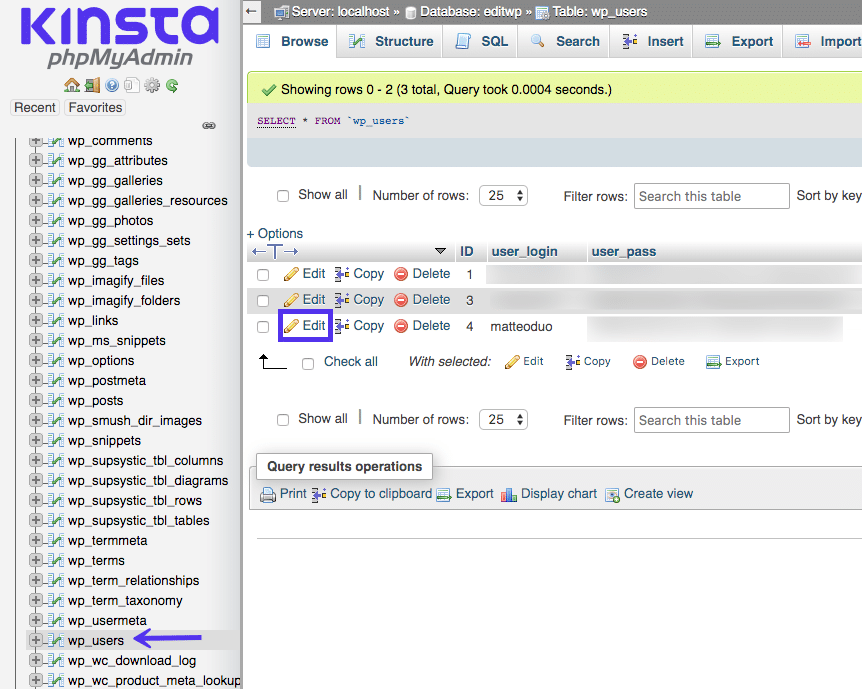Enable Show all rows checkbox
This screenshot has height=689, width=862.
283,194
